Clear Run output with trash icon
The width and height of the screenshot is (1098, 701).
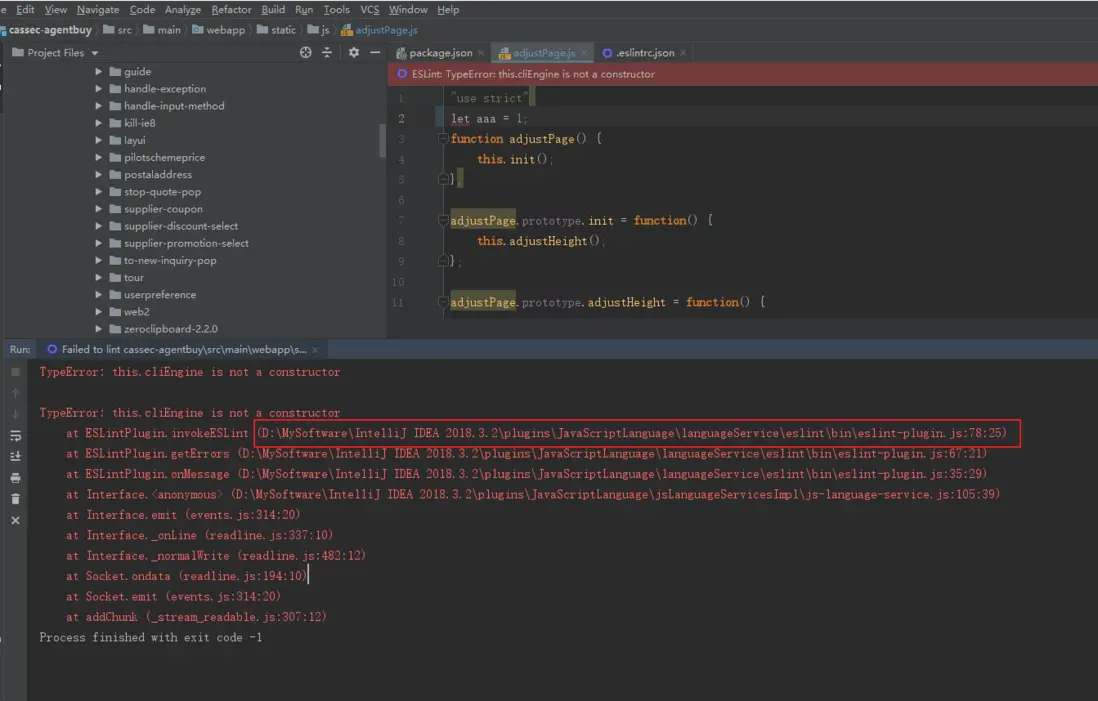[15, 499]
